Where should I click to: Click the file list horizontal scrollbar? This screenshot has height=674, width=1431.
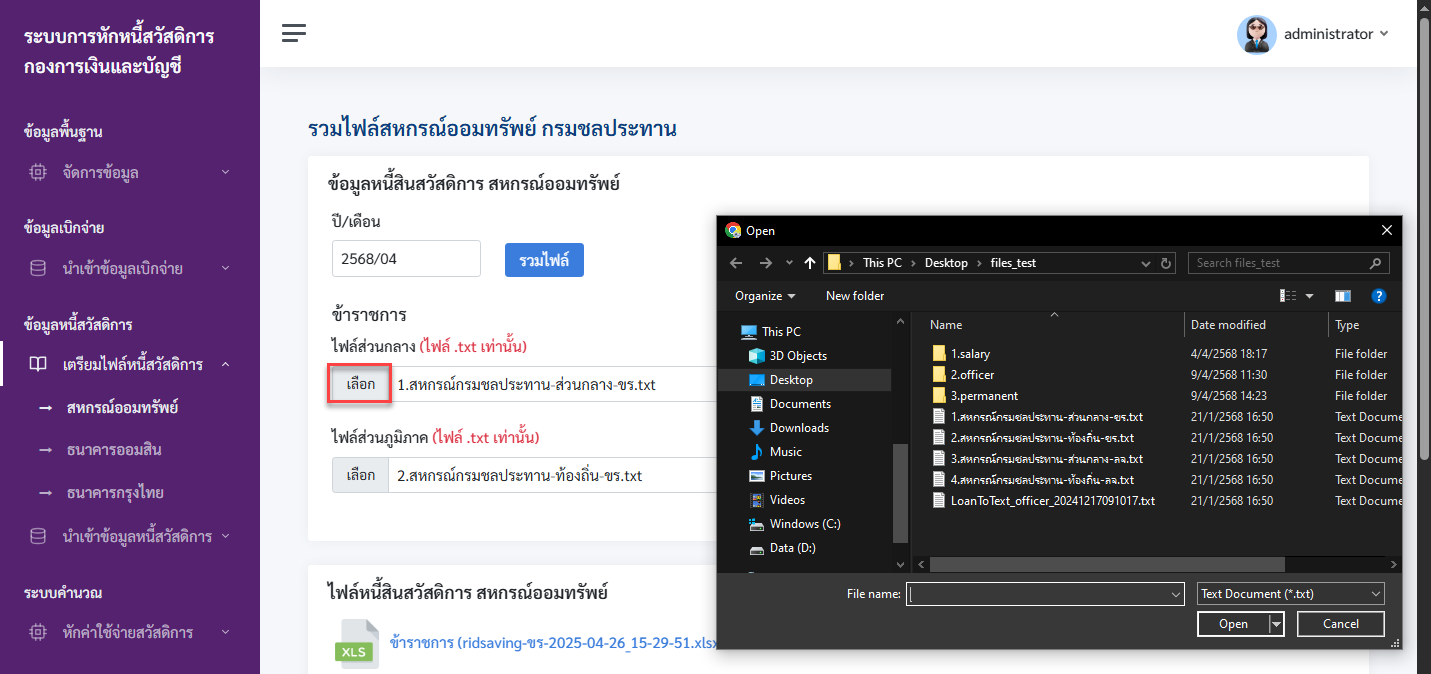(1108, 565)
